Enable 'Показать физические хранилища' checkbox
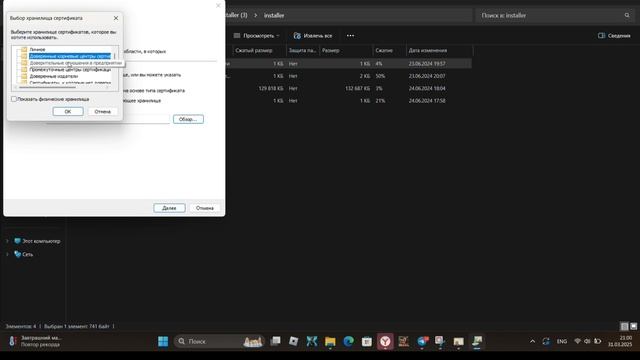The image size is (640, 360). coord(14,99)
